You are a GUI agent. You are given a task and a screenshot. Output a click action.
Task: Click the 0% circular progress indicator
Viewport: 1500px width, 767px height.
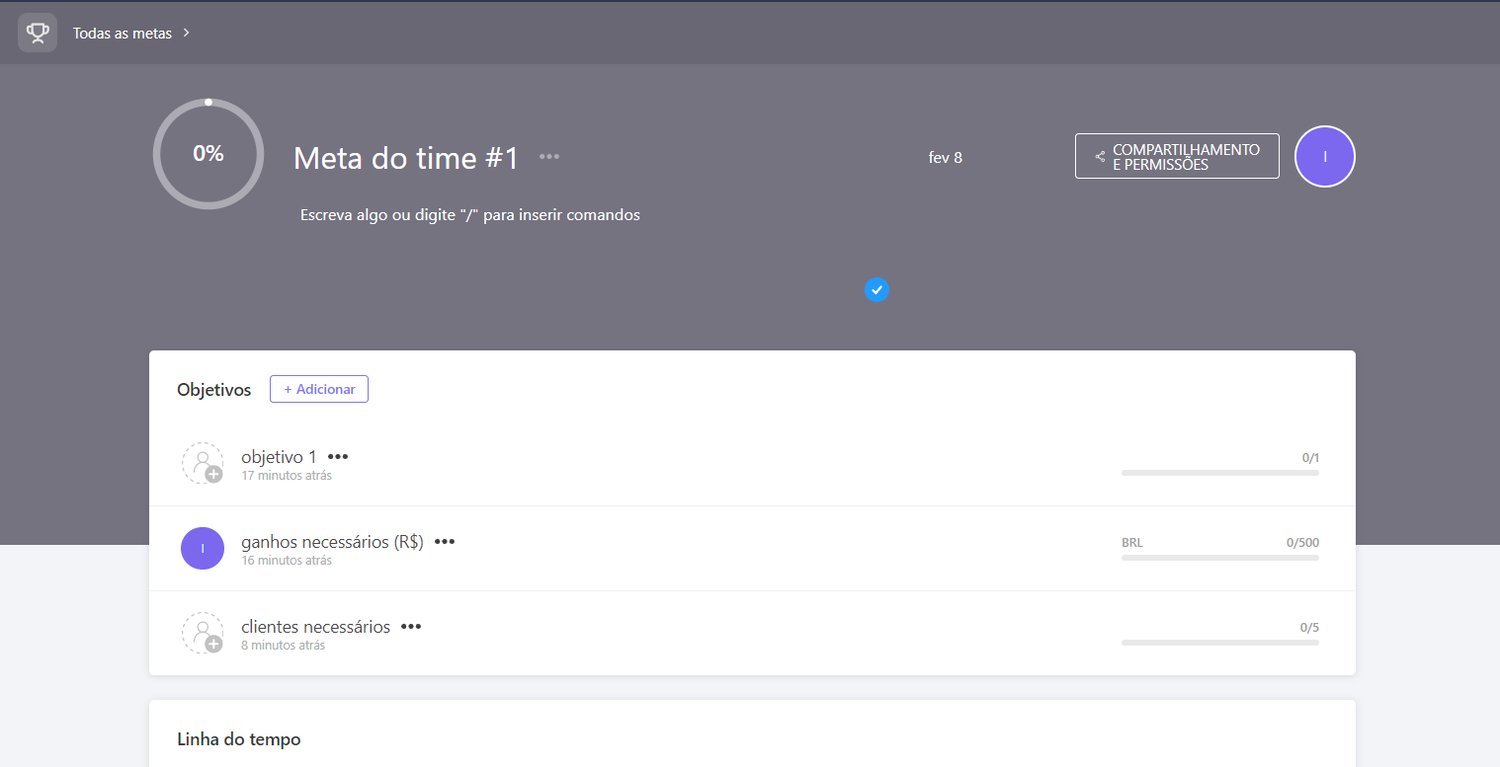tap(208, 154)
